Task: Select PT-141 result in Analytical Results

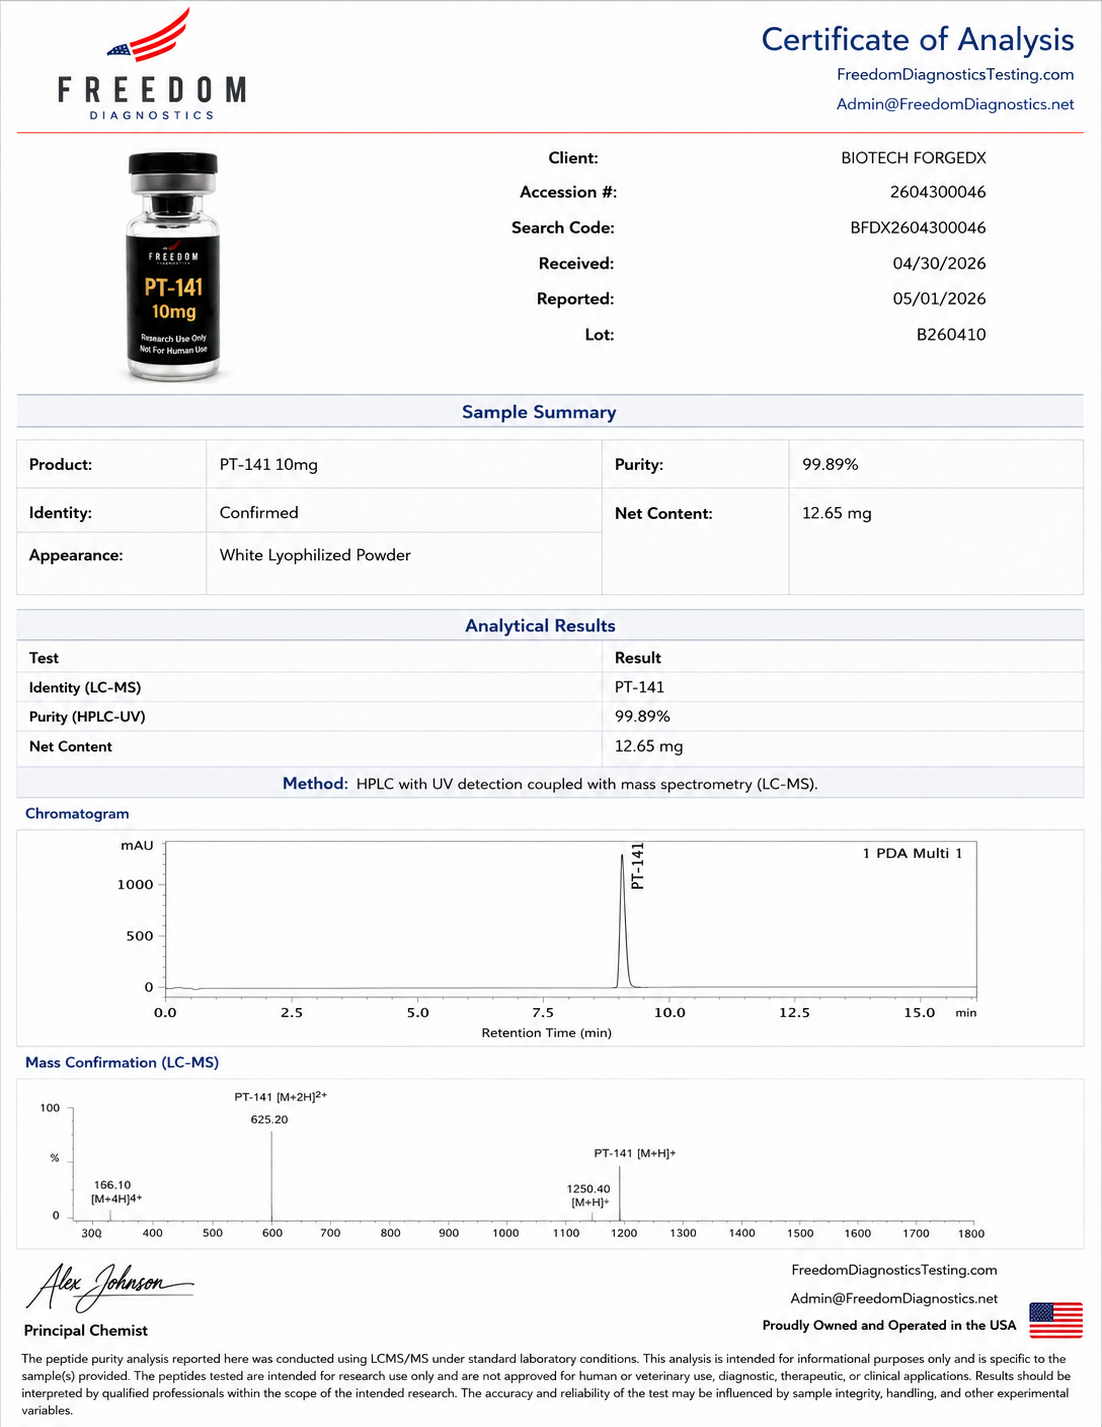Action: (639, 688)
